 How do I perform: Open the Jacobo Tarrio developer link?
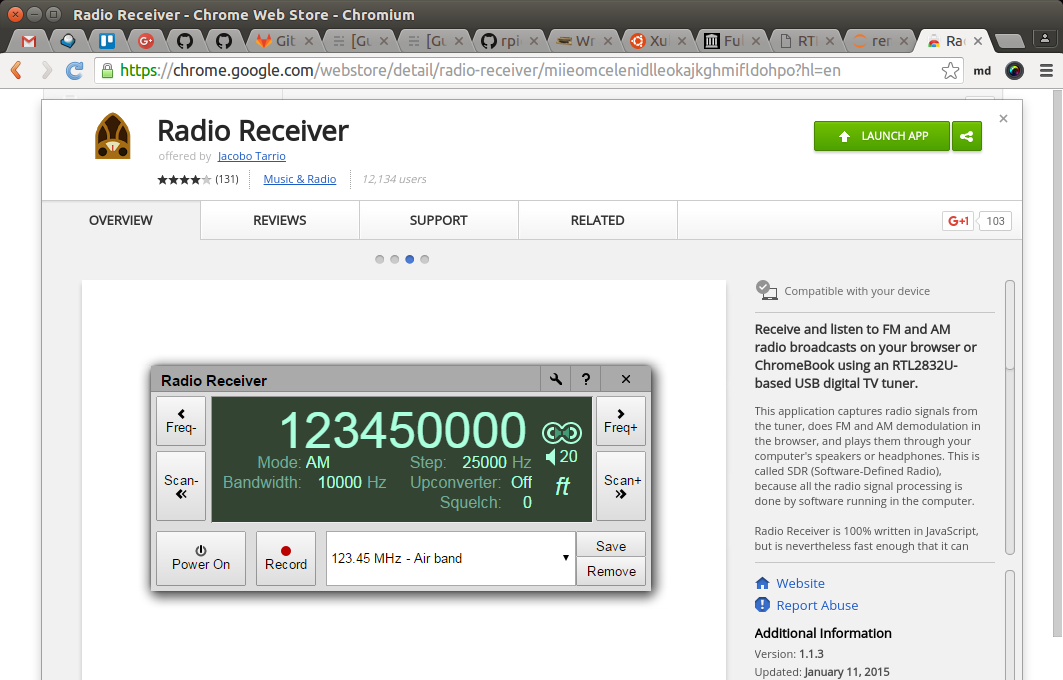click(251, 156)
